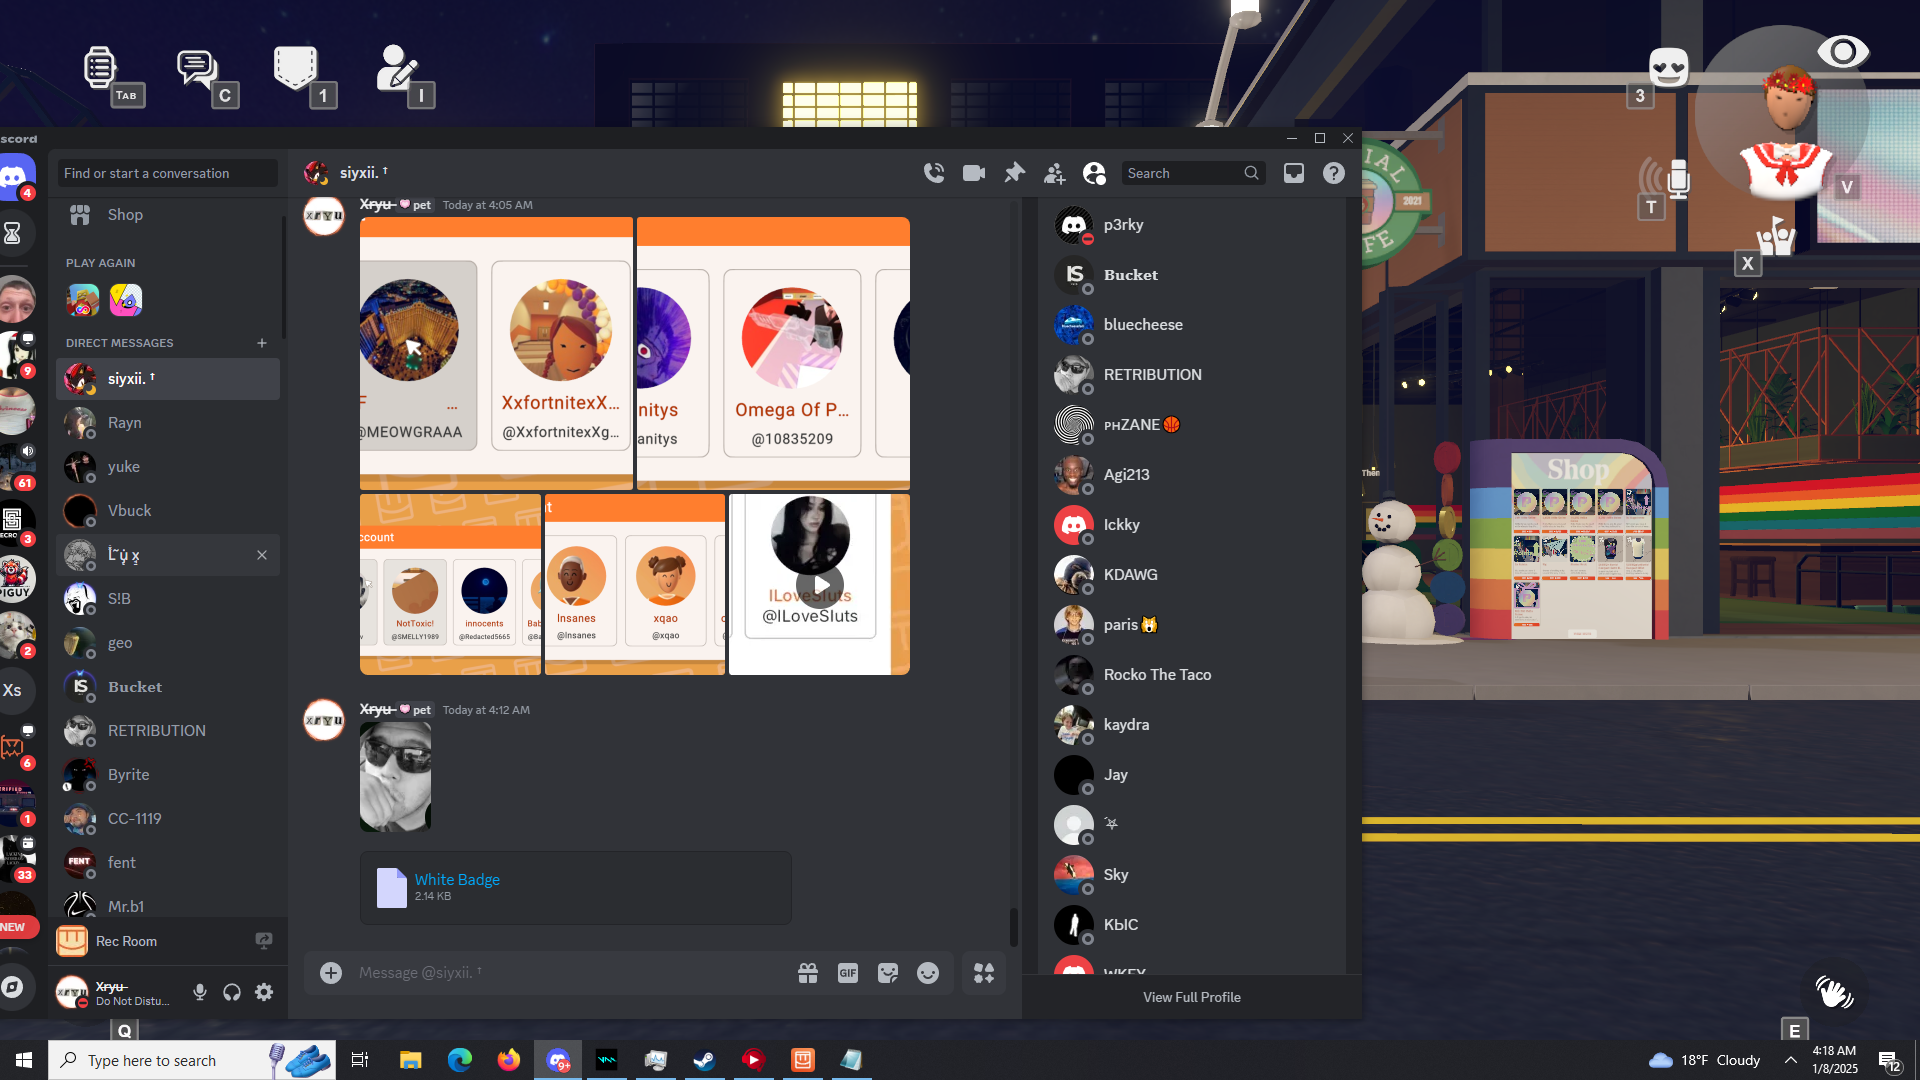1920x1080 pixels.
Task: Start a voice call with siyxii
Action: point(934,173)
